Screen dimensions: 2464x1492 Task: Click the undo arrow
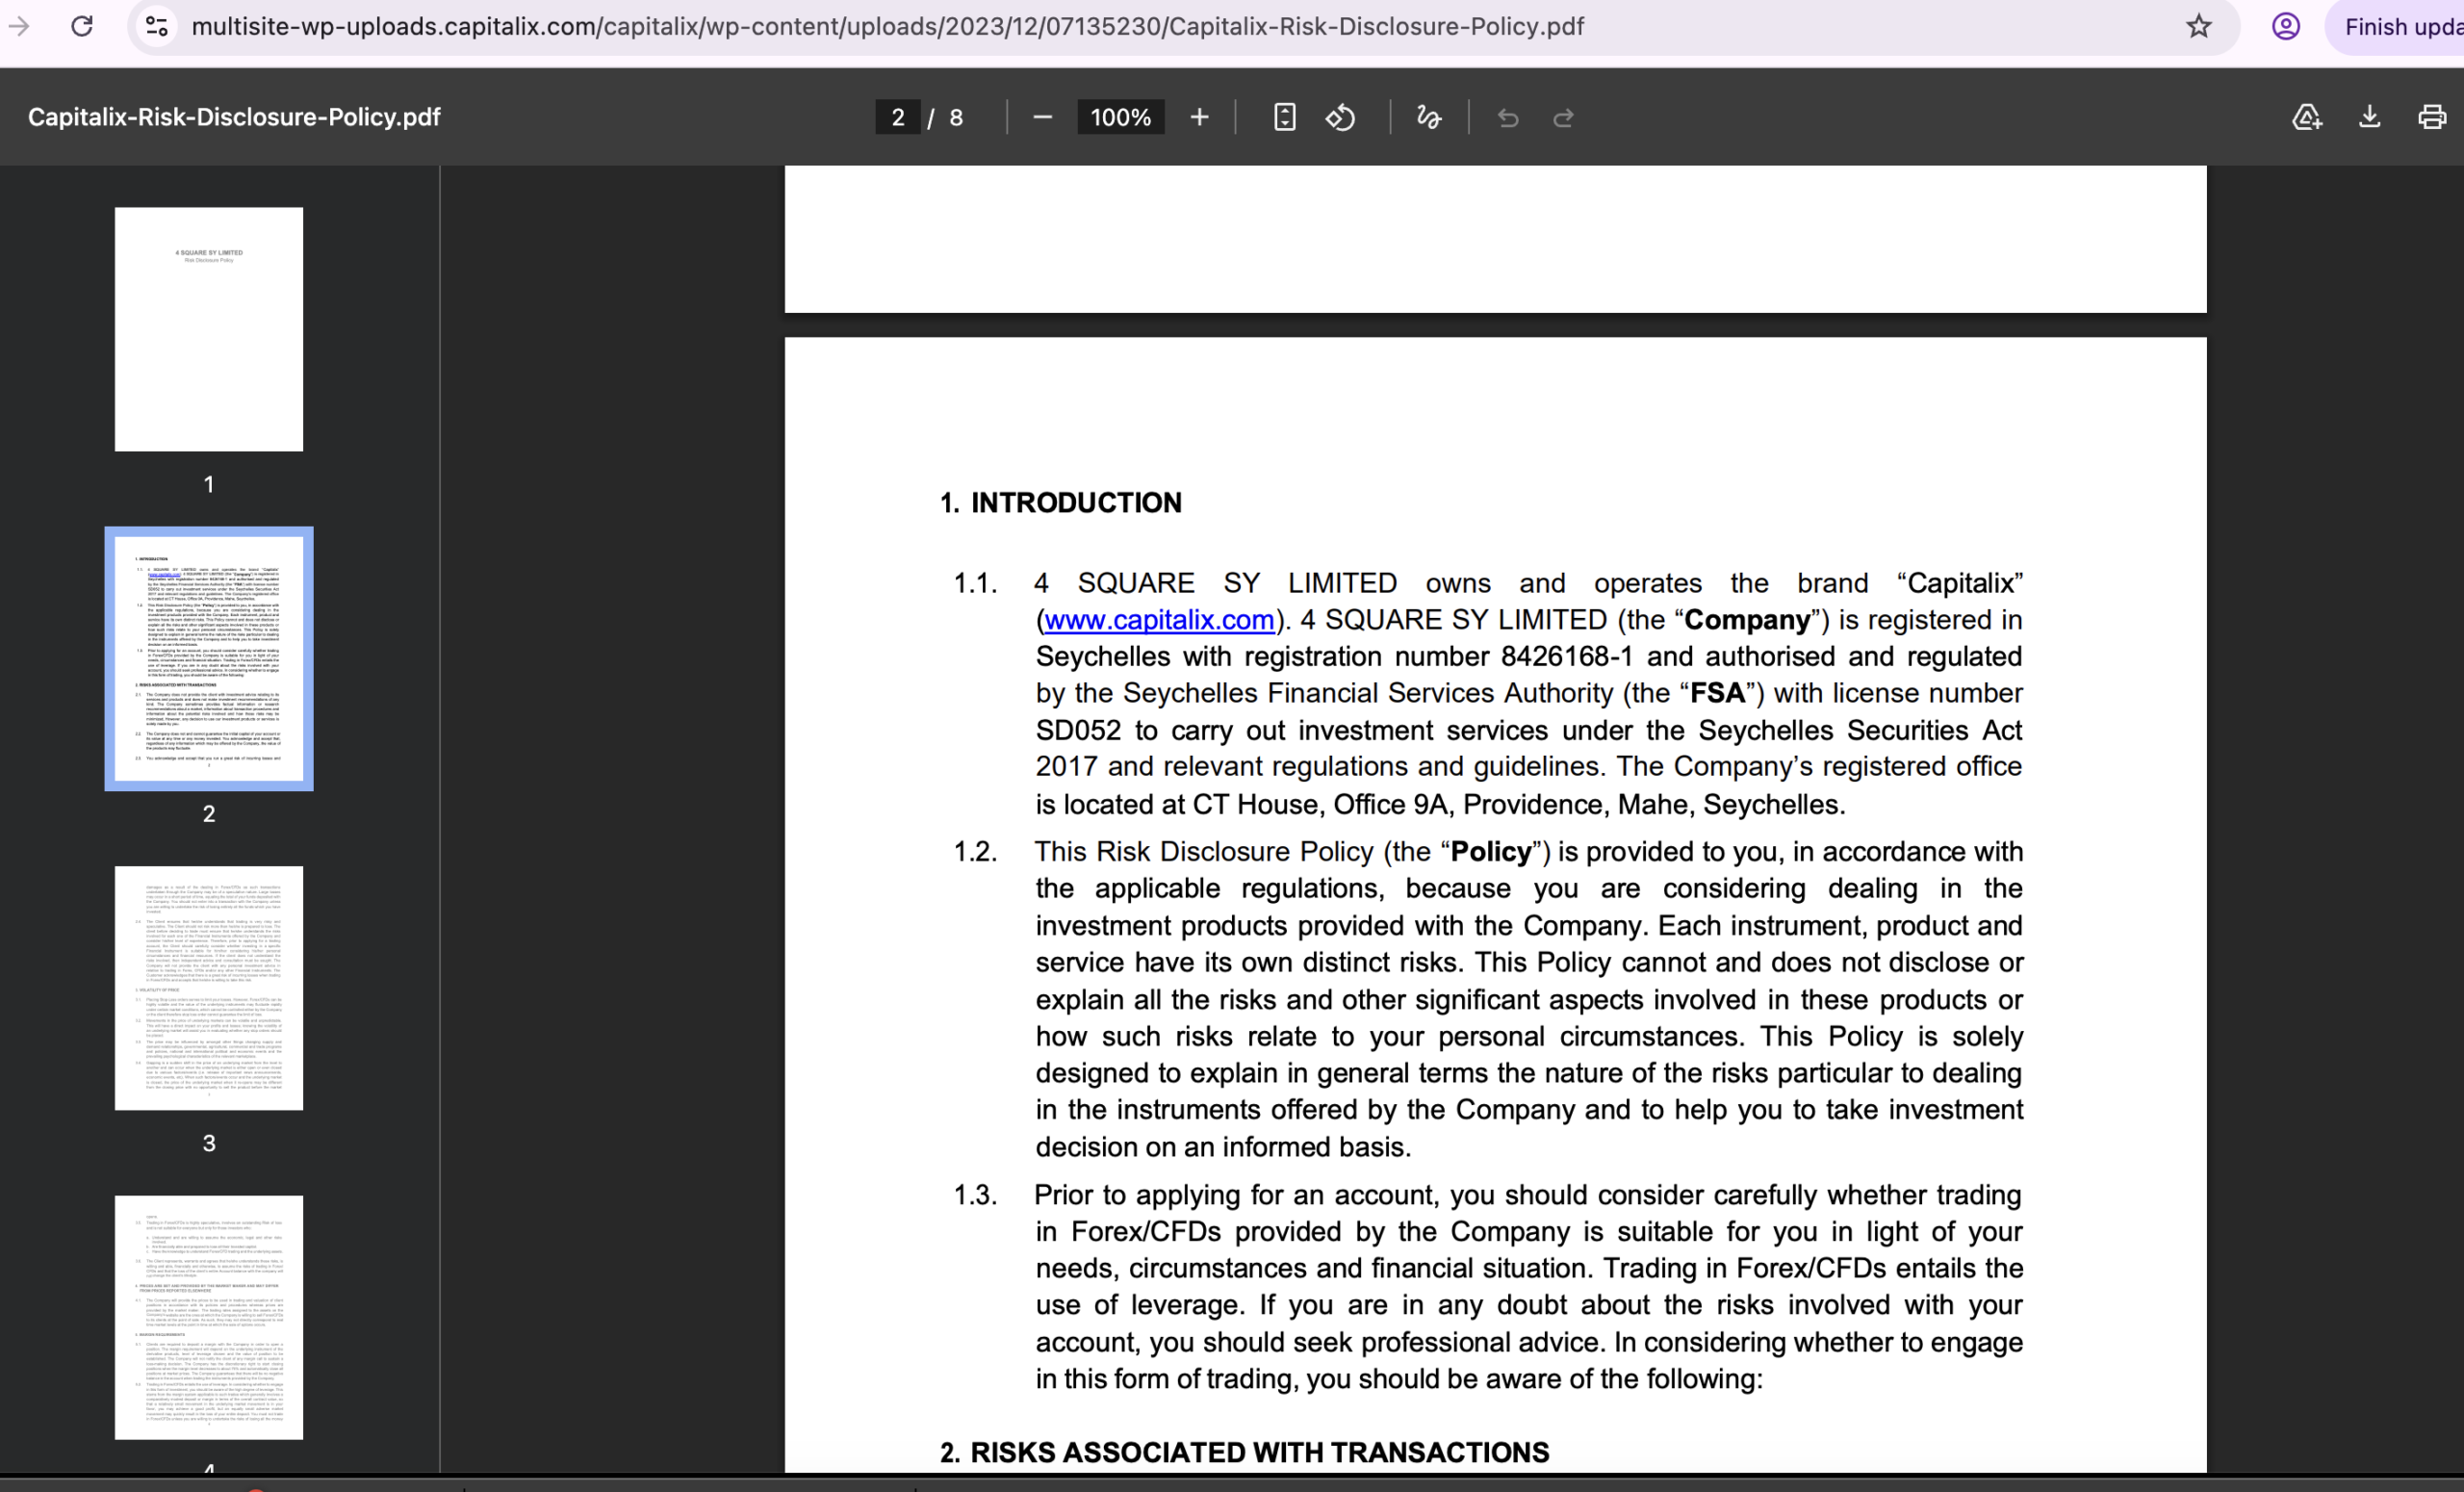pyautogui.click(x=1508, y=118)
